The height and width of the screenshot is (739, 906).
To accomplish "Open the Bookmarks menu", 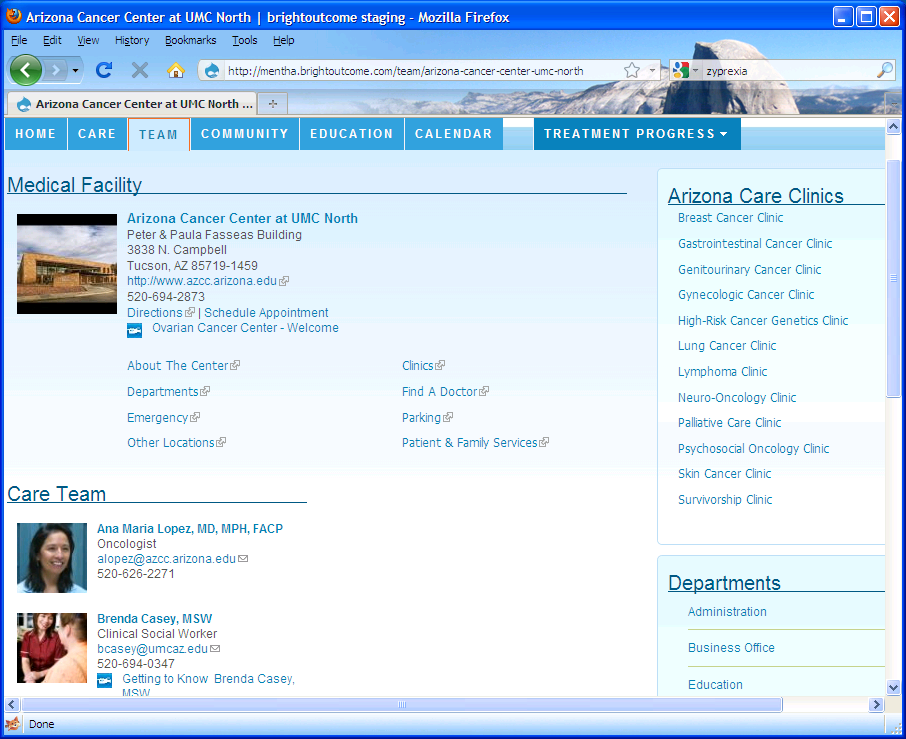I will [191, 40].
